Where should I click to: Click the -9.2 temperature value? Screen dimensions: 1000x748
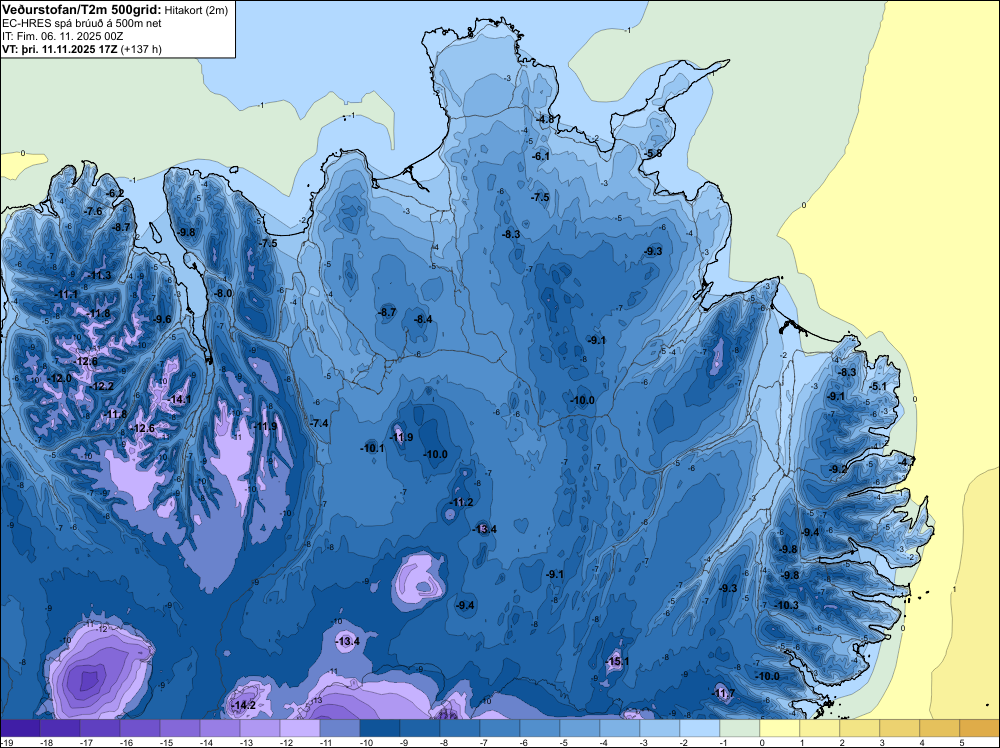pyautogui.click(x=839, y=469)
